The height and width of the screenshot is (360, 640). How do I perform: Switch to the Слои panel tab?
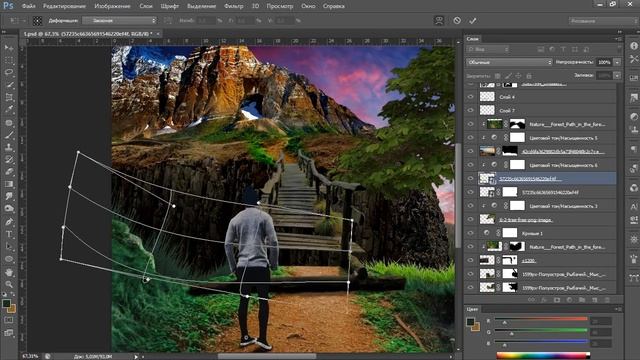(473, 39)
